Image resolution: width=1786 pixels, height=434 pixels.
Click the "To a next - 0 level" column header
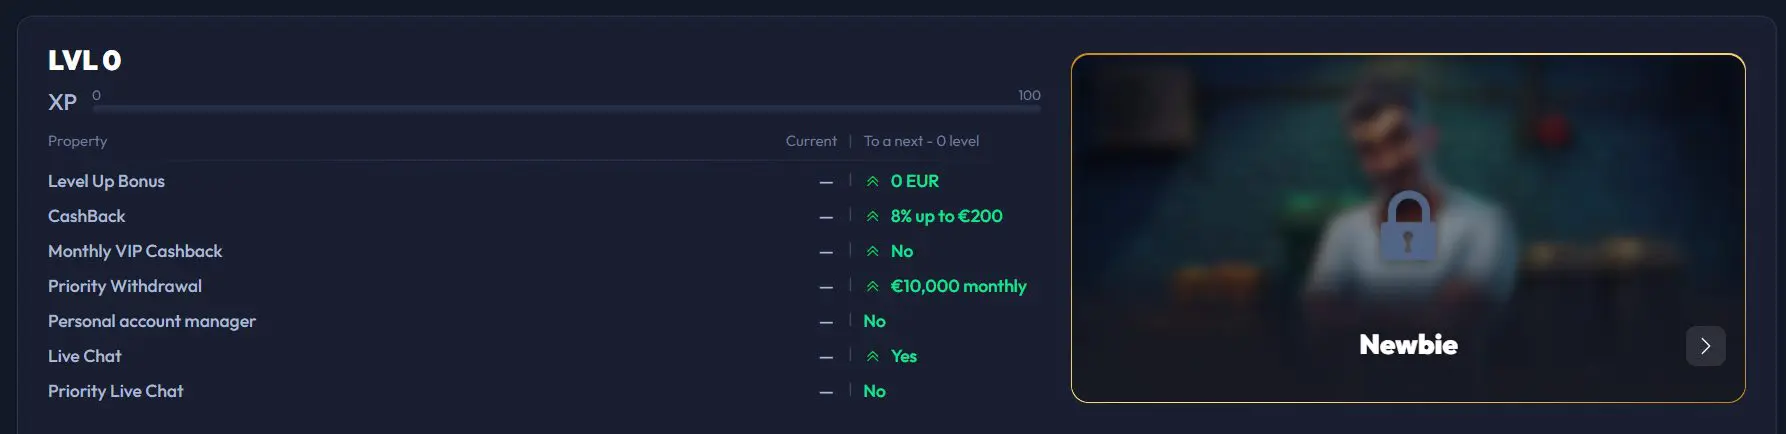921,141
